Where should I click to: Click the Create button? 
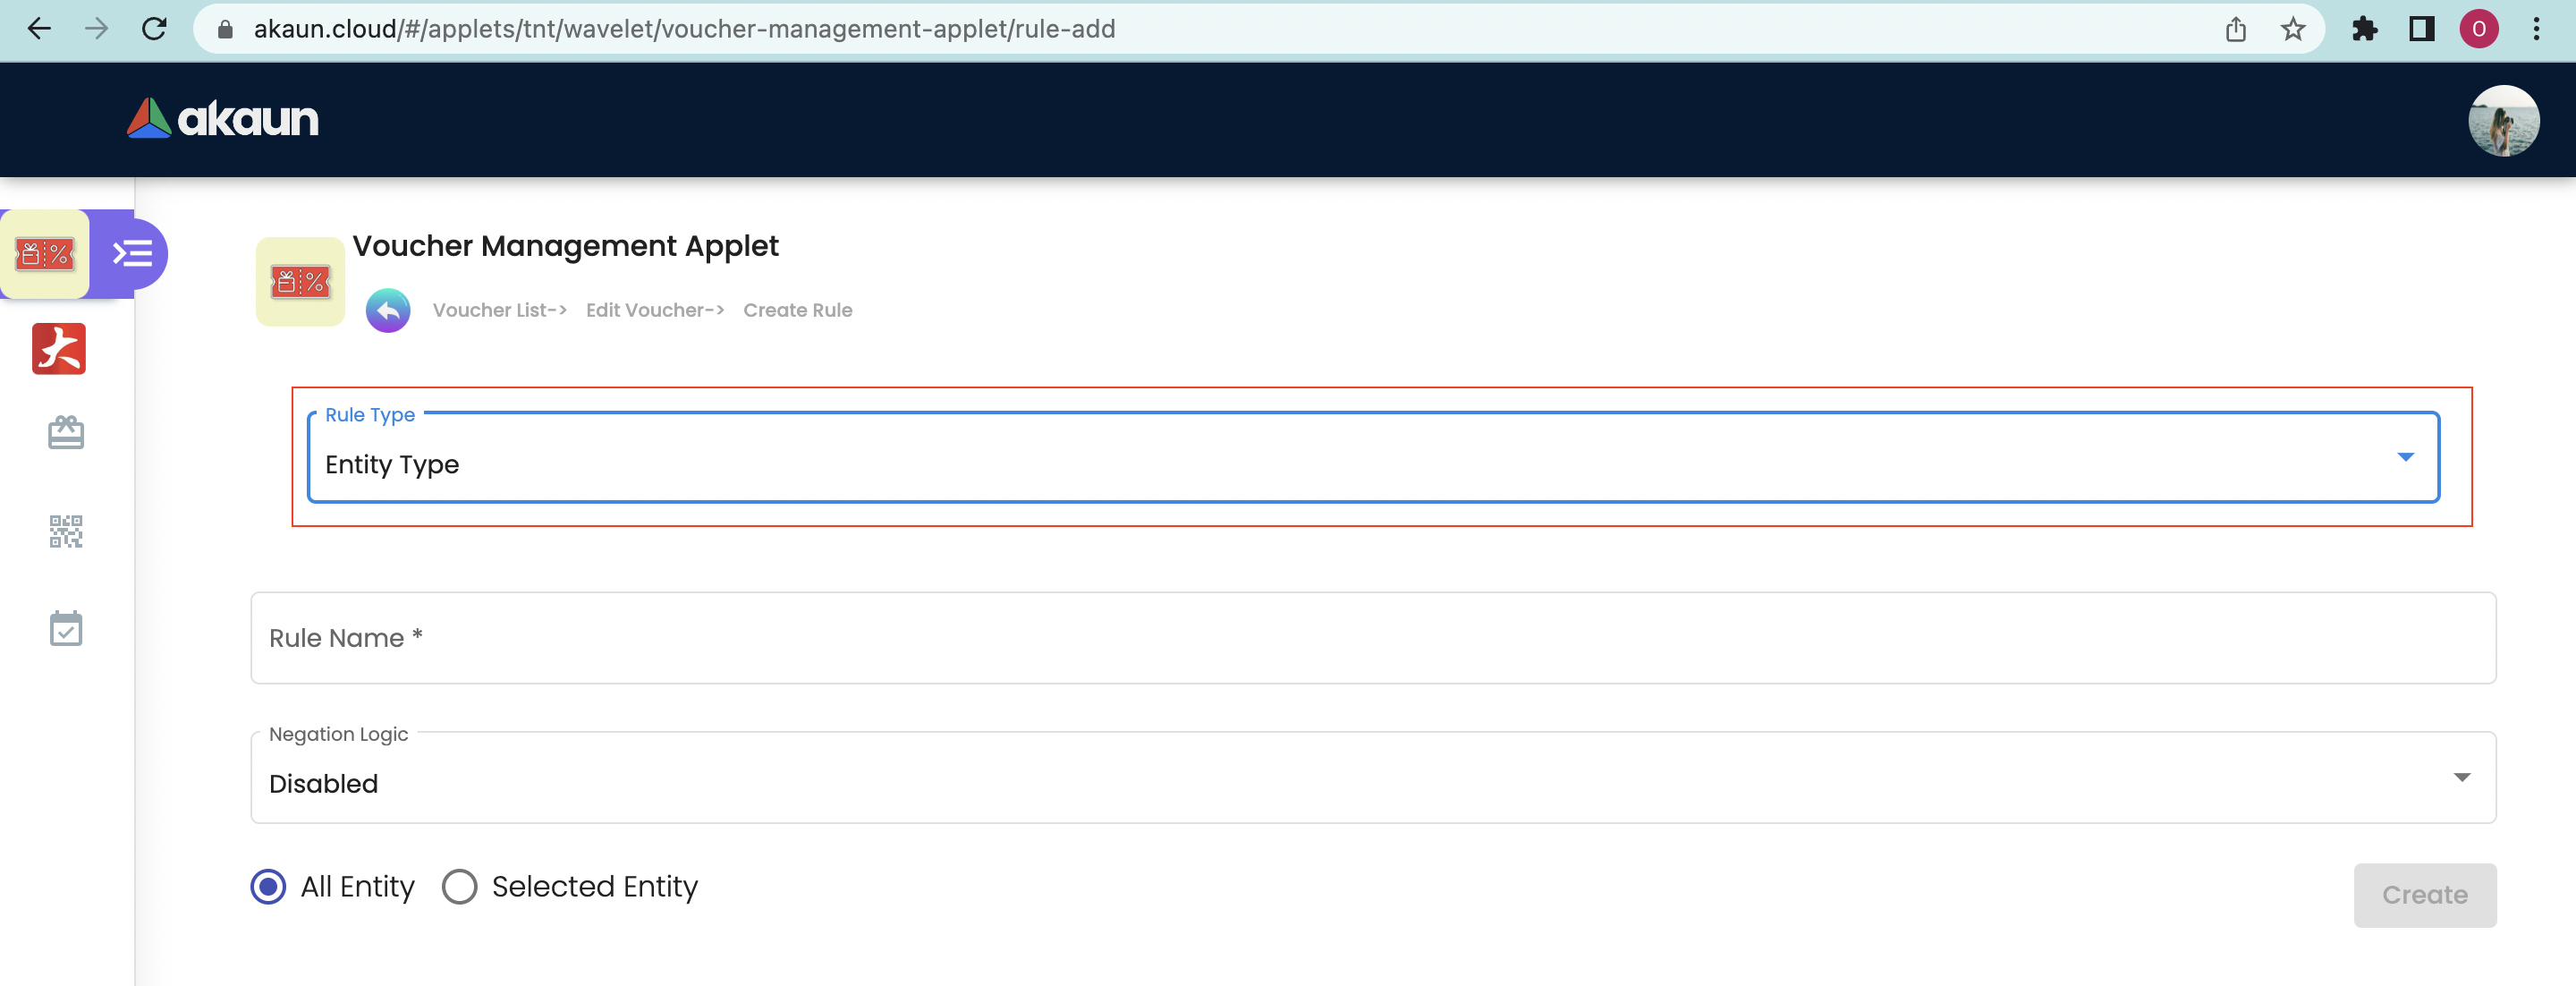pos(2424,895)
